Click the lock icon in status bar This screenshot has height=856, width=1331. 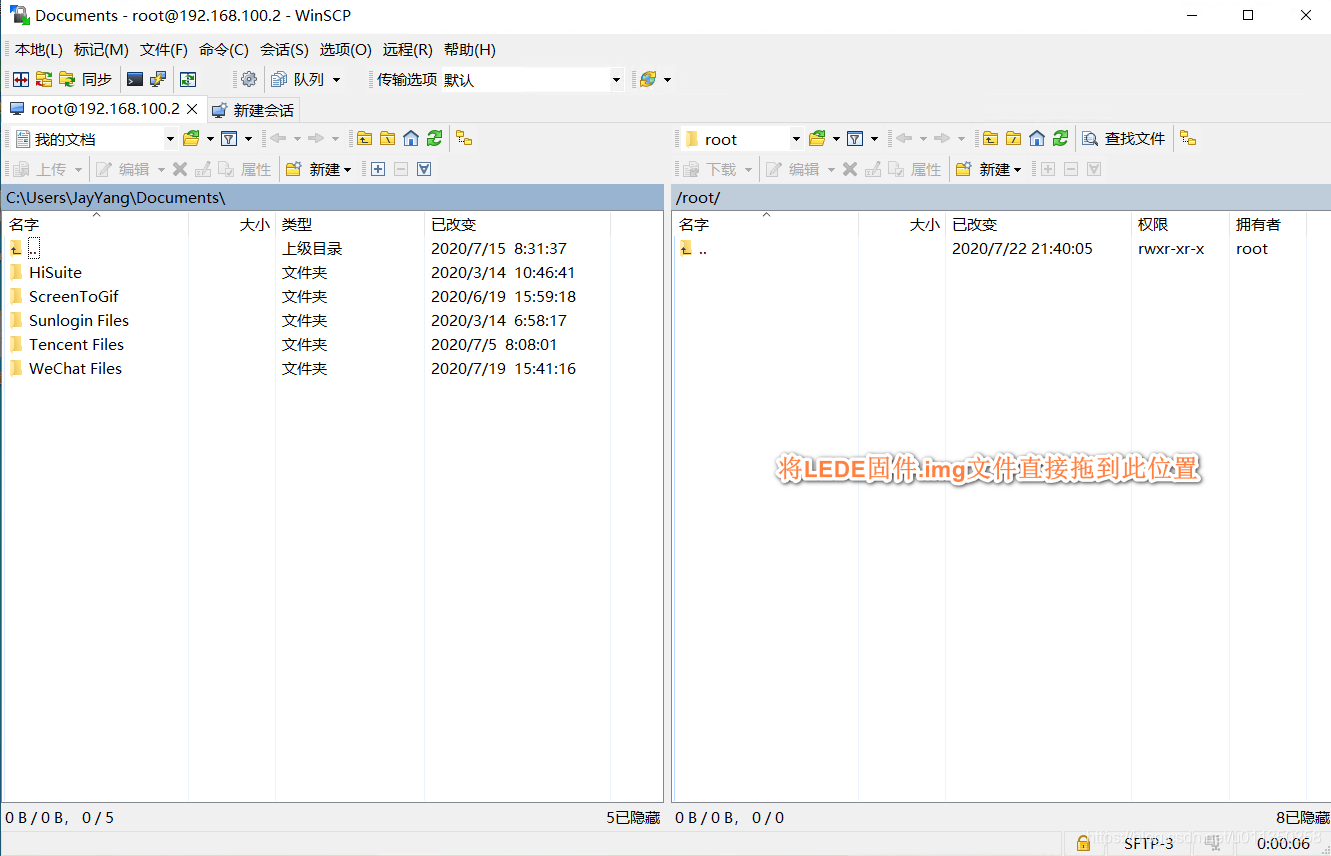[x=1083, y=843]
